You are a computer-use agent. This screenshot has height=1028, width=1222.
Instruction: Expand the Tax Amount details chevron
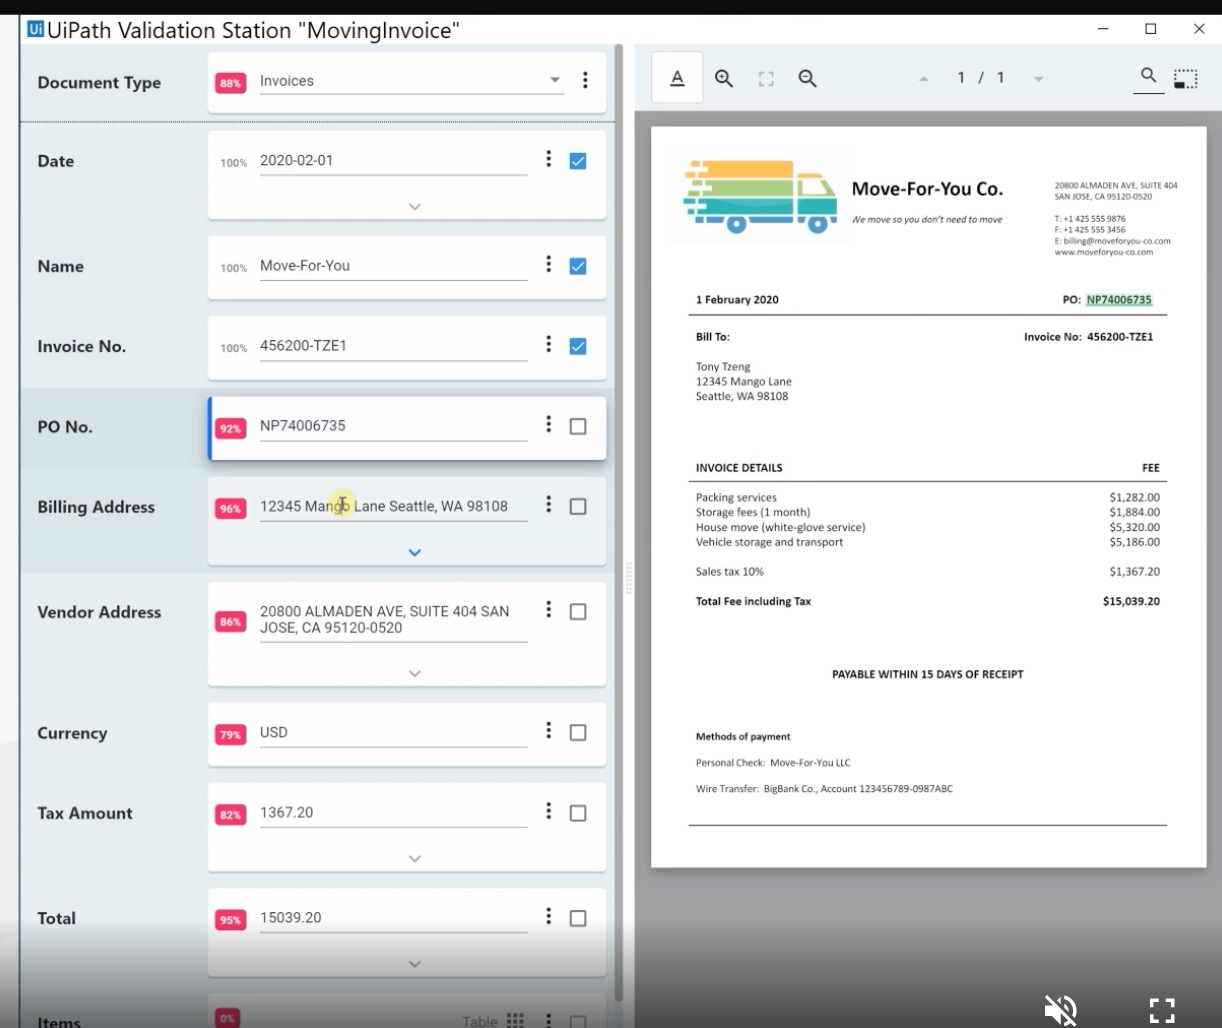coord(415,858)
